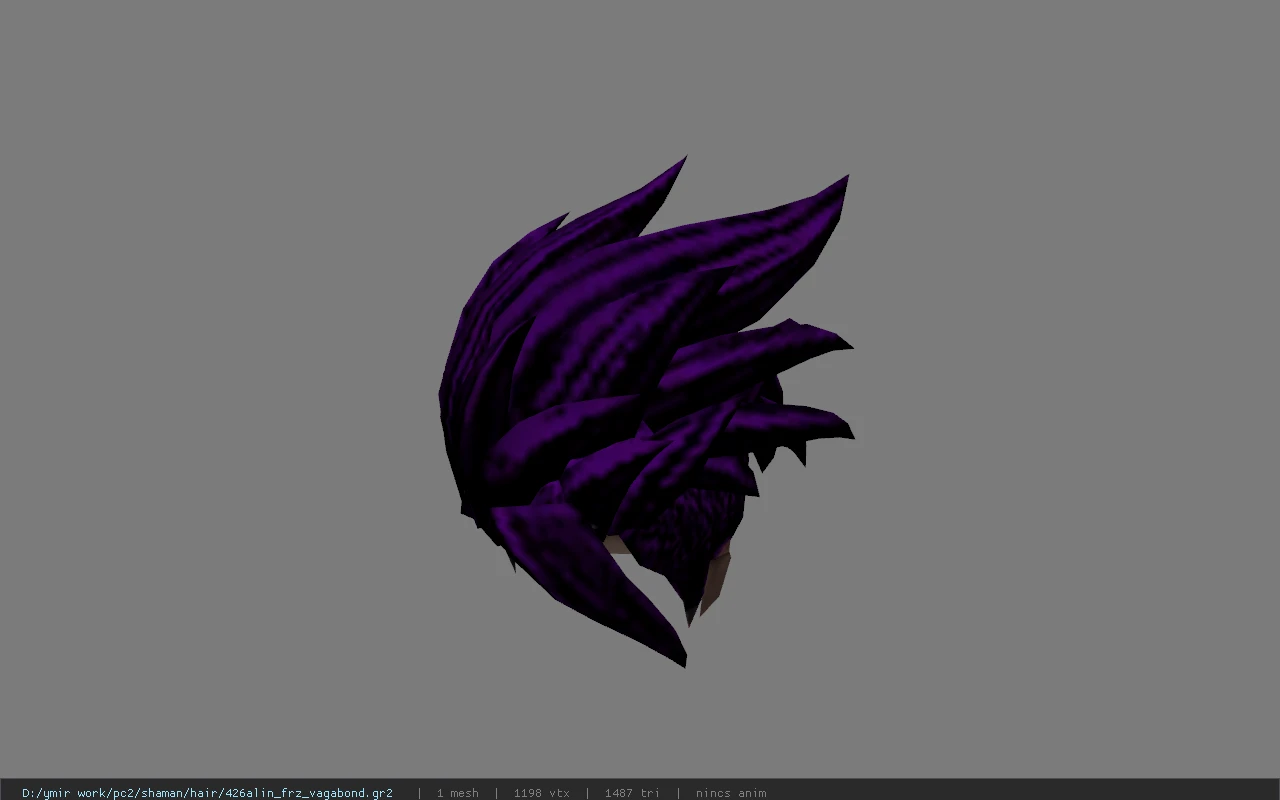Click the dark textured hair patch near the face

click(690, 530)
